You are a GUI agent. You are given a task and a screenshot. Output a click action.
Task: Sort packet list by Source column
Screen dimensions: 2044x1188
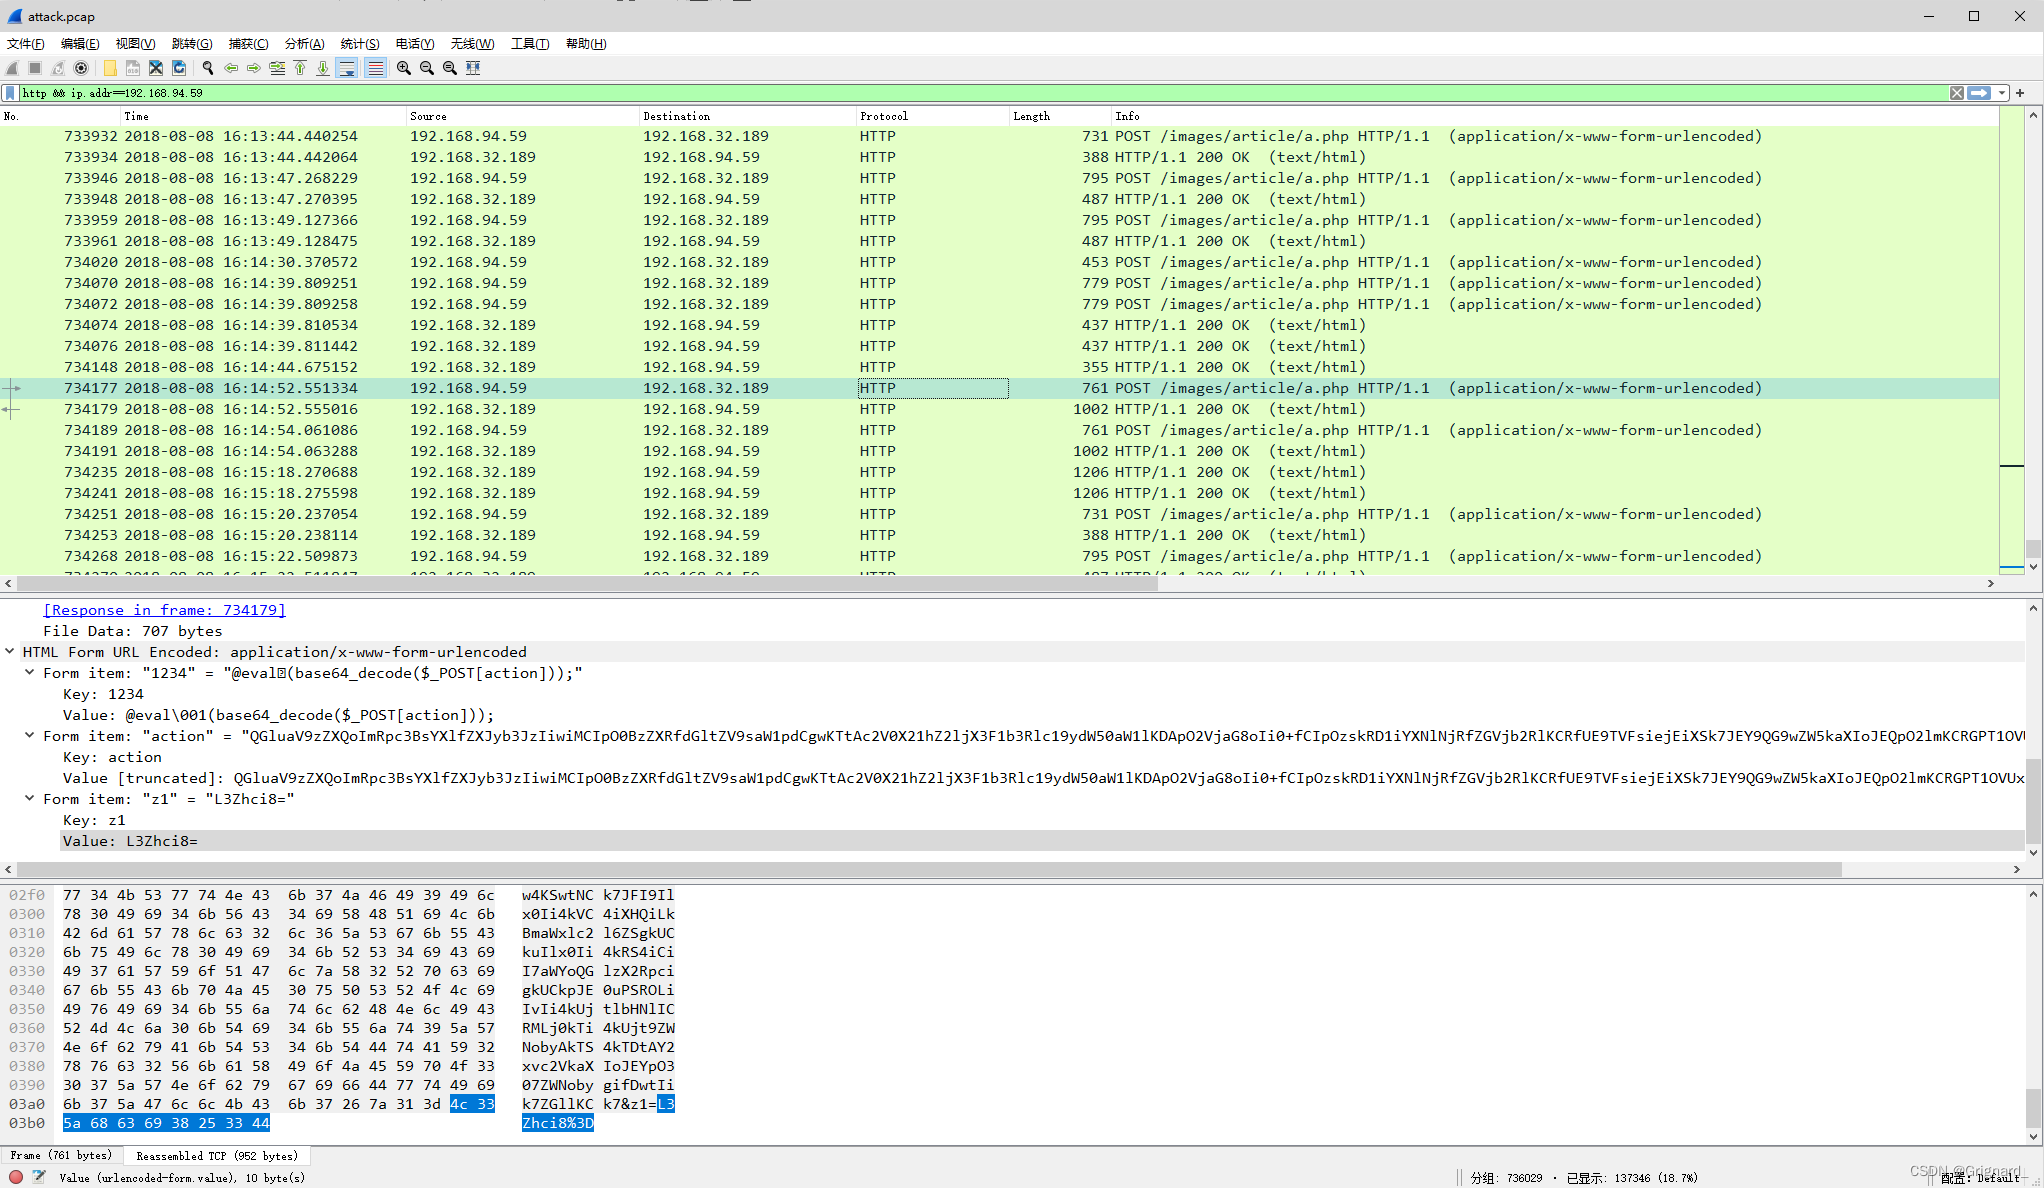(x=522, y=116)
